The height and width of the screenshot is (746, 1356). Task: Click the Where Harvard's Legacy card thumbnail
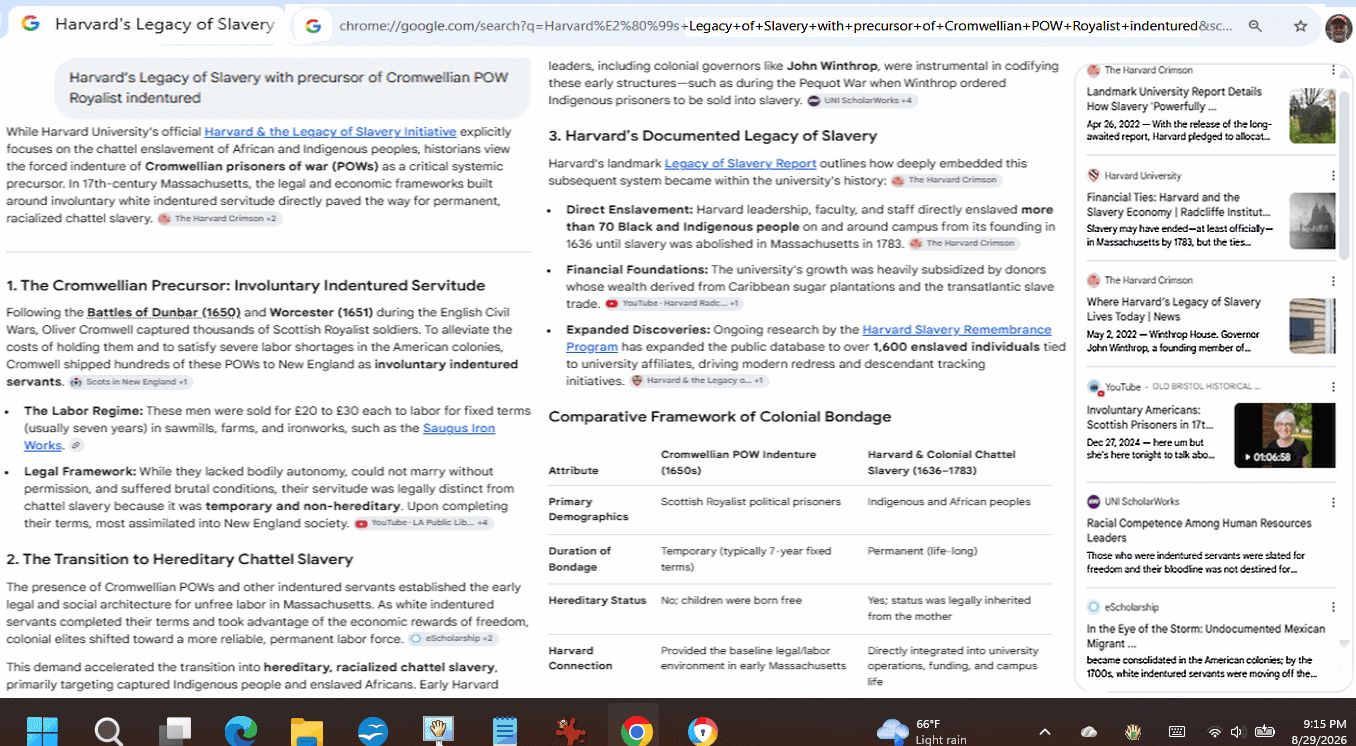1312,326
